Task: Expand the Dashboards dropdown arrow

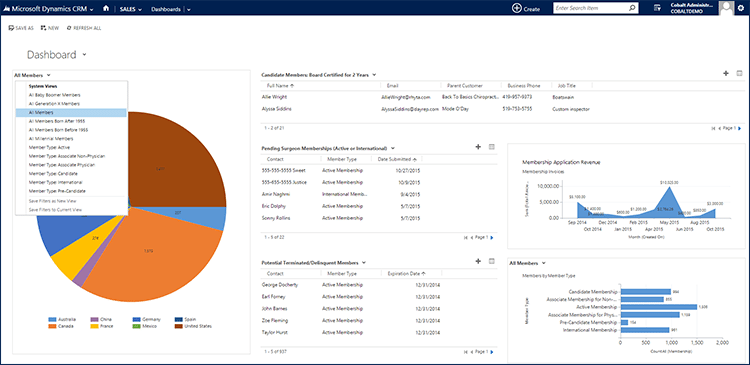Action: click(189, 9)
